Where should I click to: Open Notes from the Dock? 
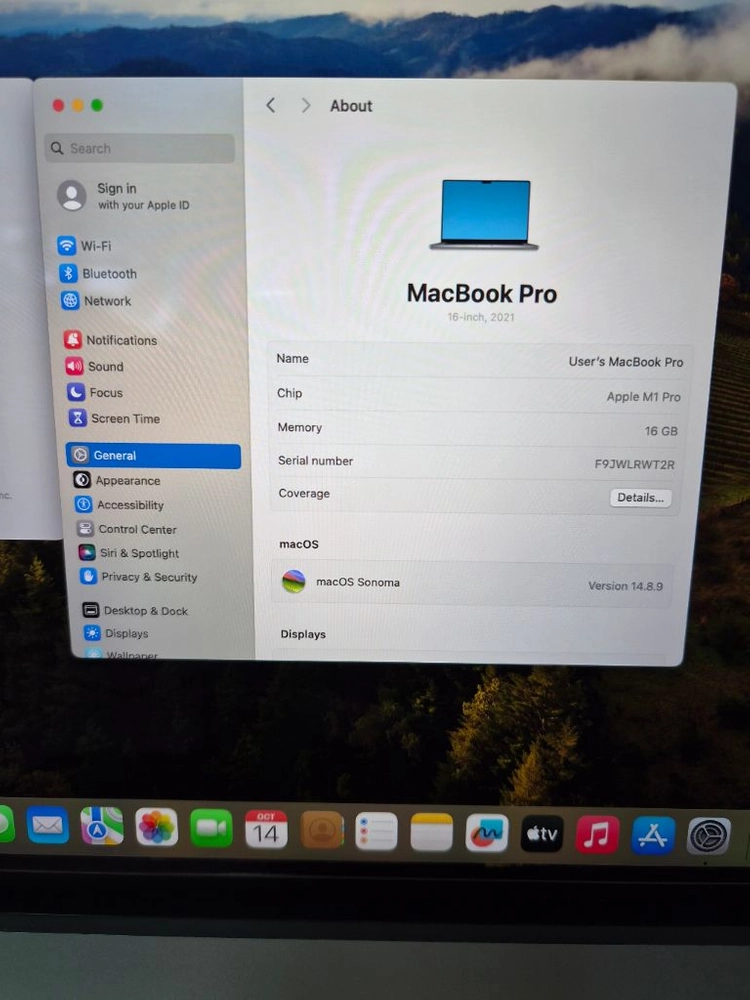(x=432, y=832)
